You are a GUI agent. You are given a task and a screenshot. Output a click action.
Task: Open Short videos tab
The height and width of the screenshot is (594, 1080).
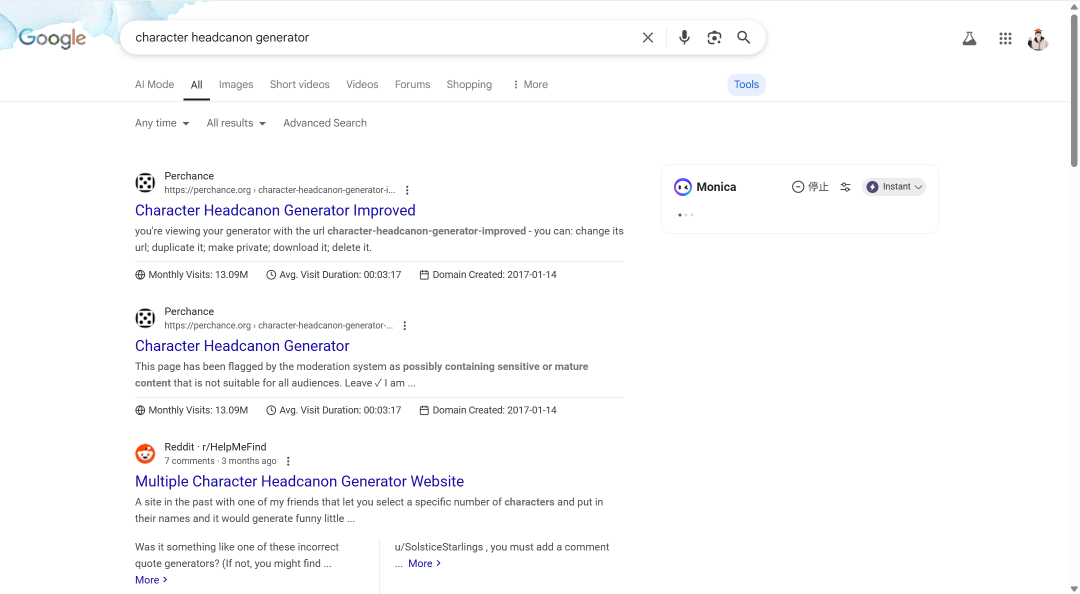click(x=300, y=85)
